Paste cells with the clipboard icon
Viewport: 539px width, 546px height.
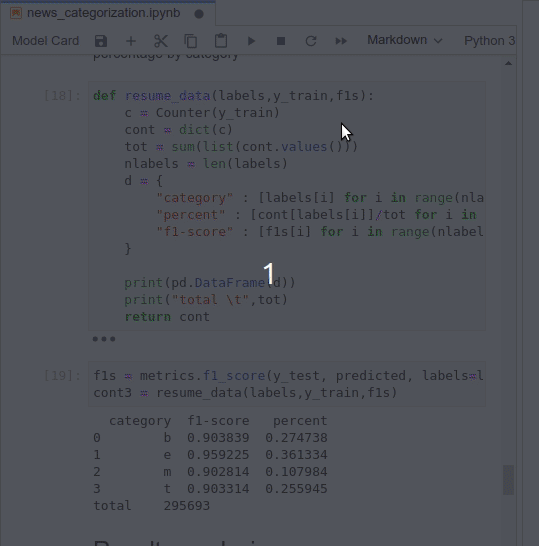(x=221, y=41)
